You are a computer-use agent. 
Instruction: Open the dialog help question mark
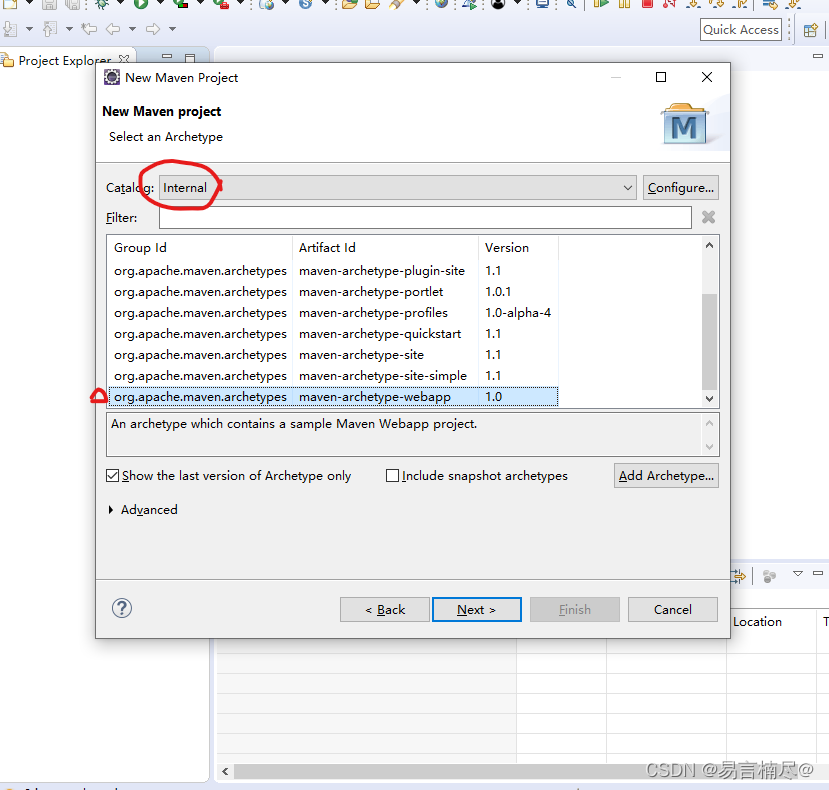[122, 608]
